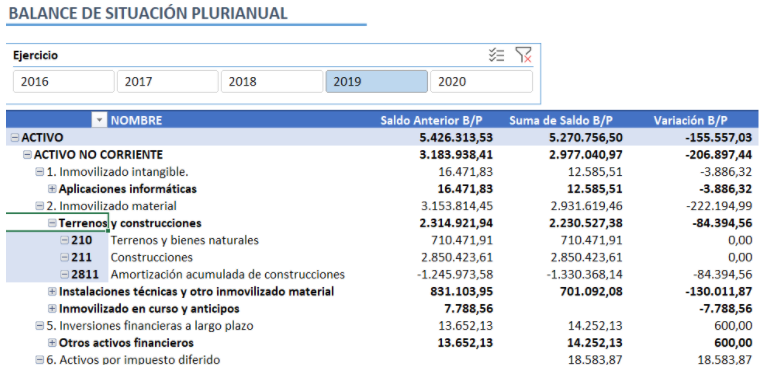This screenshot has height=371, width=765.
Task: Collapse 5. Inversiones financieras a largo plazo
Action: pos(40,326)
